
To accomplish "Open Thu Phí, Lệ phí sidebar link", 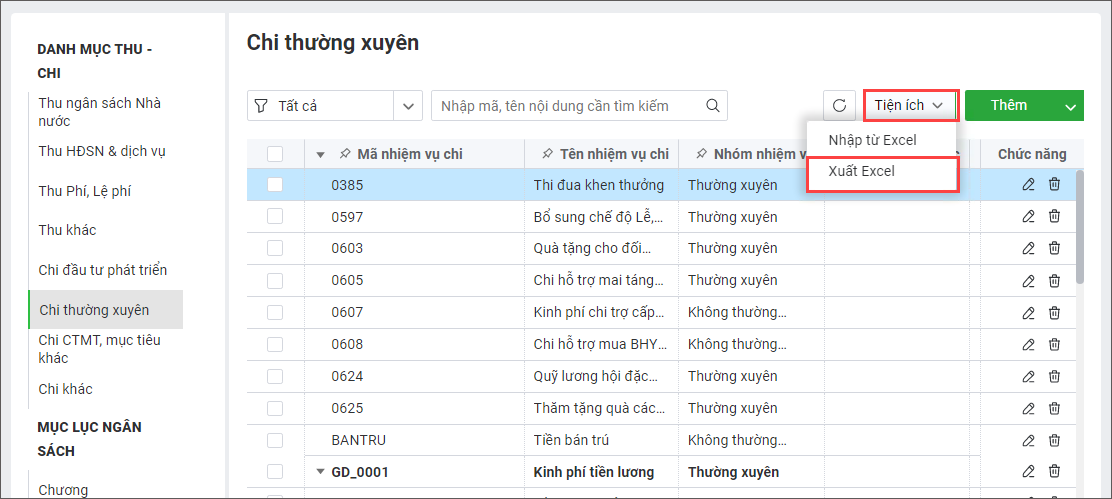I will pos(85,191).
